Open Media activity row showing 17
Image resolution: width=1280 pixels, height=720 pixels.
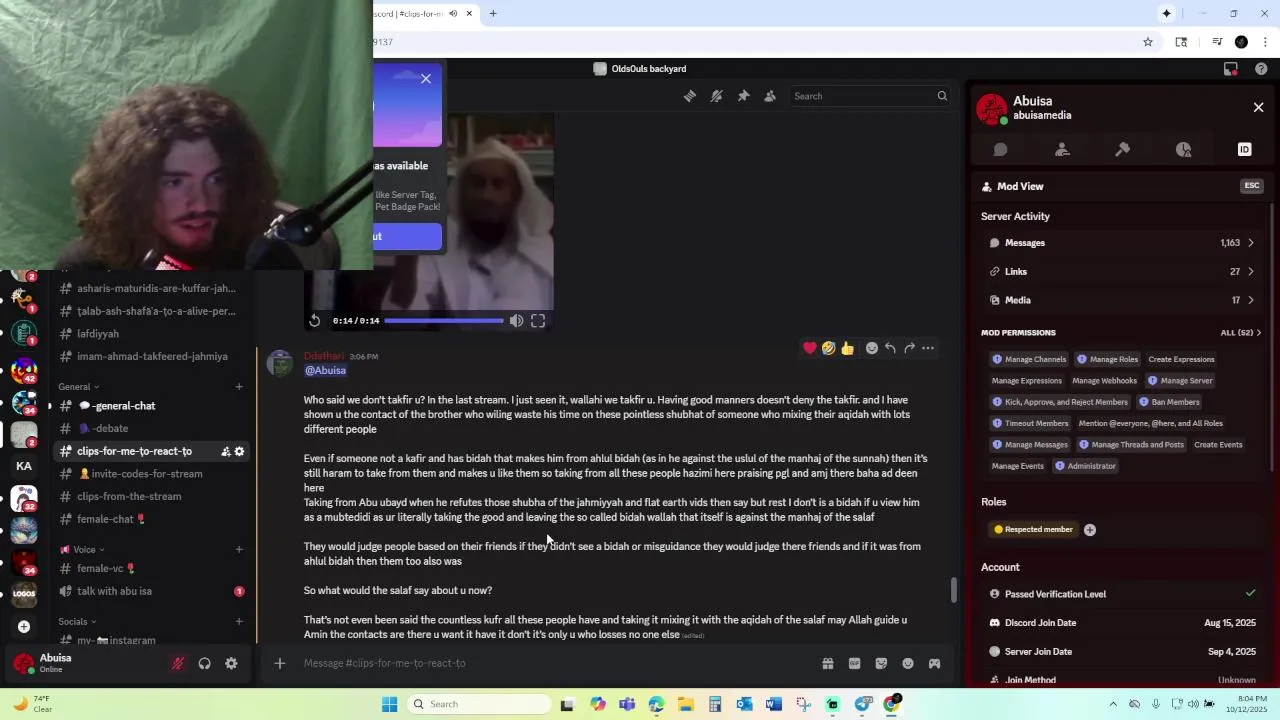click(x=1121, y=300)
